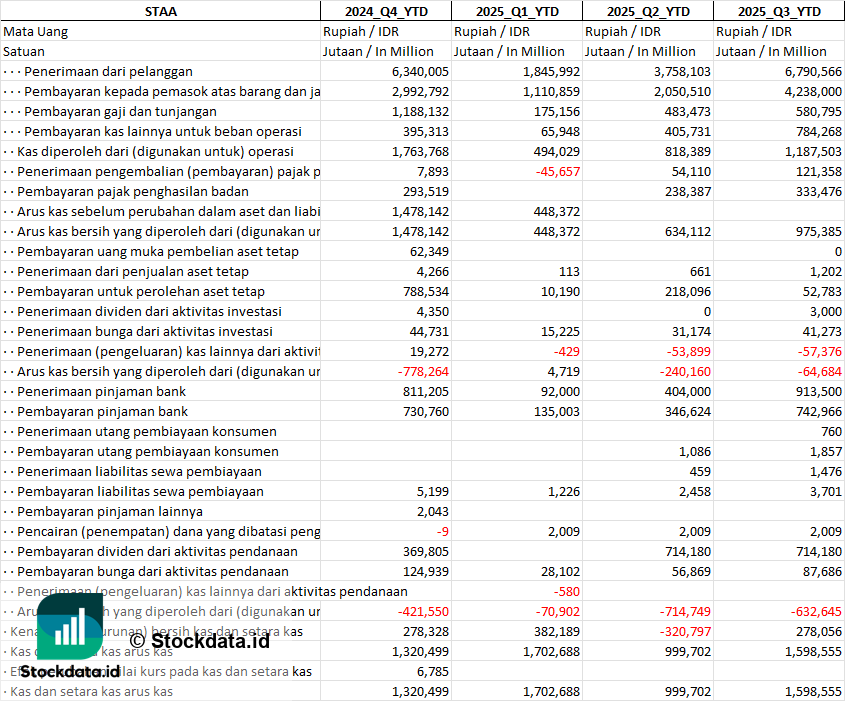Select value 62,349 in uang muka row

[429, 252]
